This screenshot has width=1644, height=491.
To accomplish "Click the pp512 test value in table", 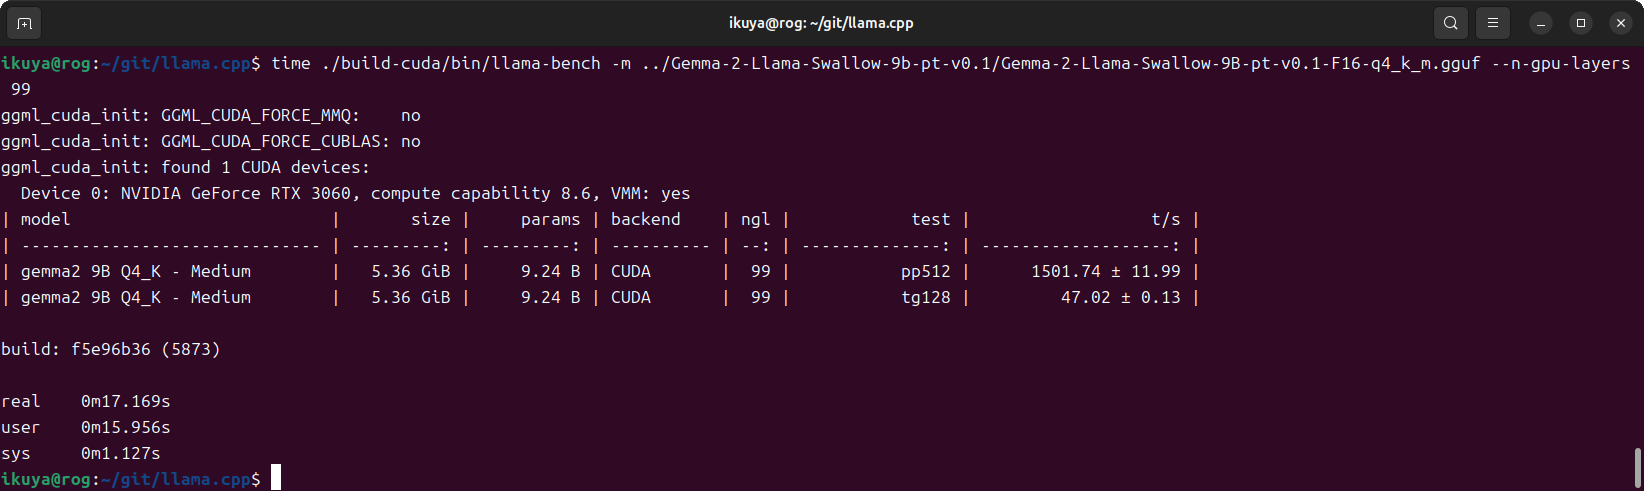I will 925,271.
